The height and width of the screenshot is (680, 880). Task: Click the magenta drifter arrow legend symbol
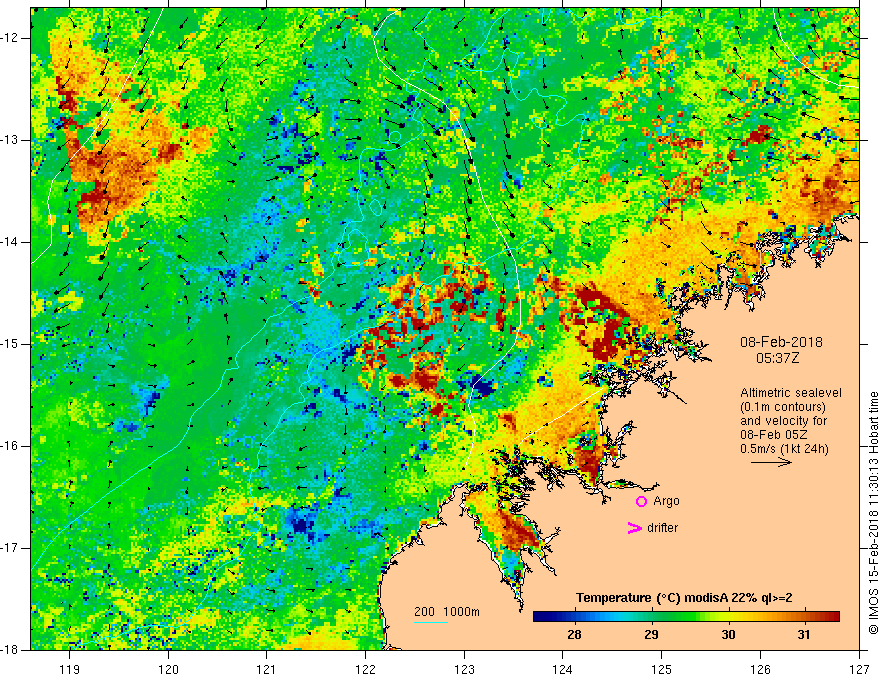tap(634, 528)
